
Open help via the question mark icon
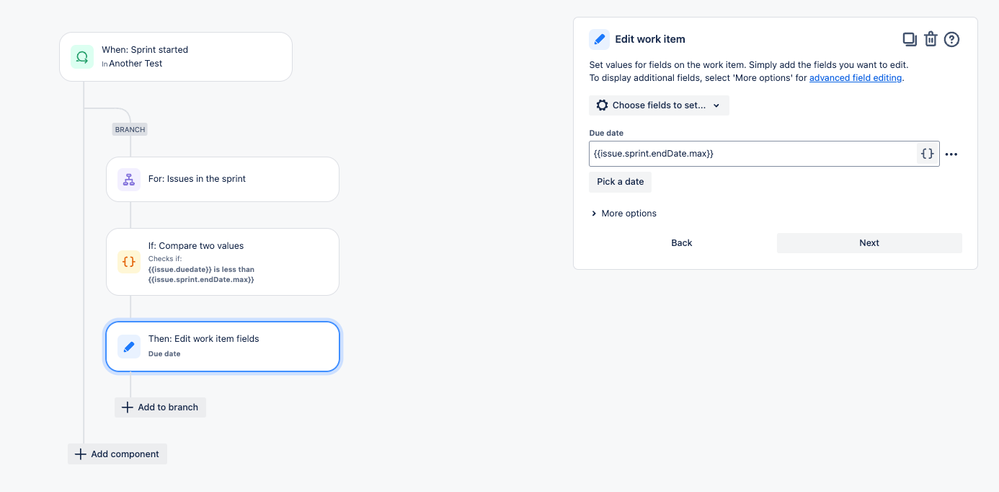pos(951,40)
